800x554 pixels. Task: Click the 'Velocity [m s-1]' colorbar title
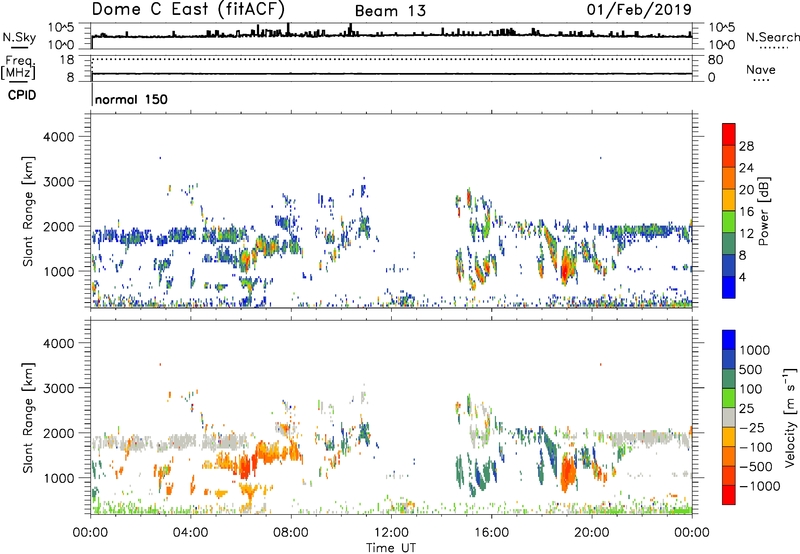click(x=790, y=417)
